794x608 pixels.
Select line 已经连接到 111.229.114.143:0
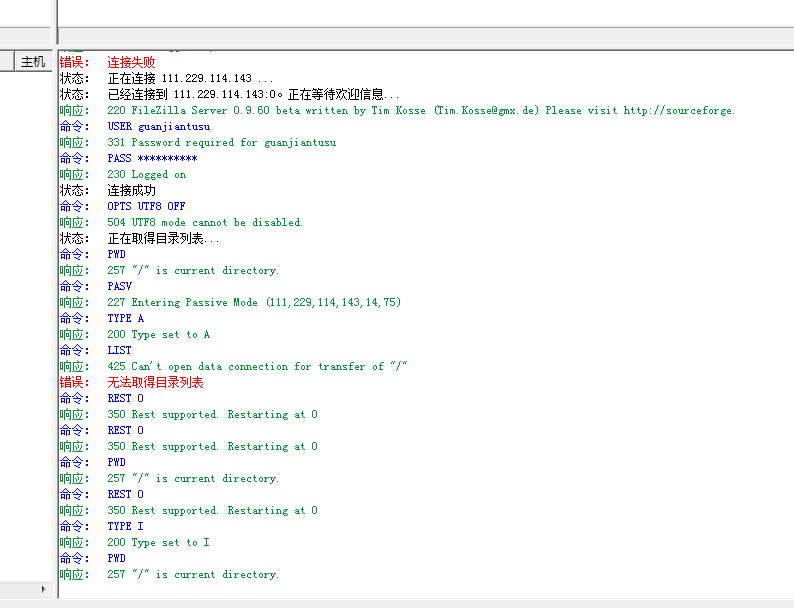coord(229,95)
